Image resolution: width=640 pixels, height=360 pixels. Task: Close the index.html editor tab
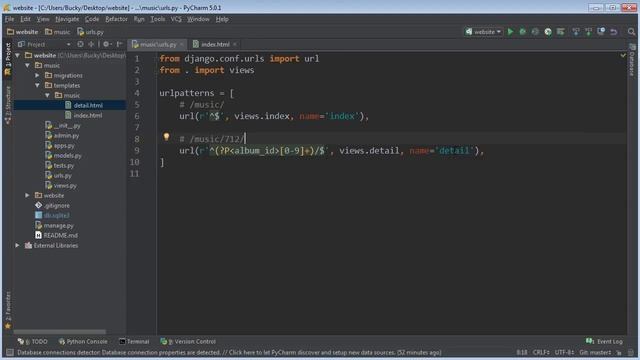click(235, 44)
